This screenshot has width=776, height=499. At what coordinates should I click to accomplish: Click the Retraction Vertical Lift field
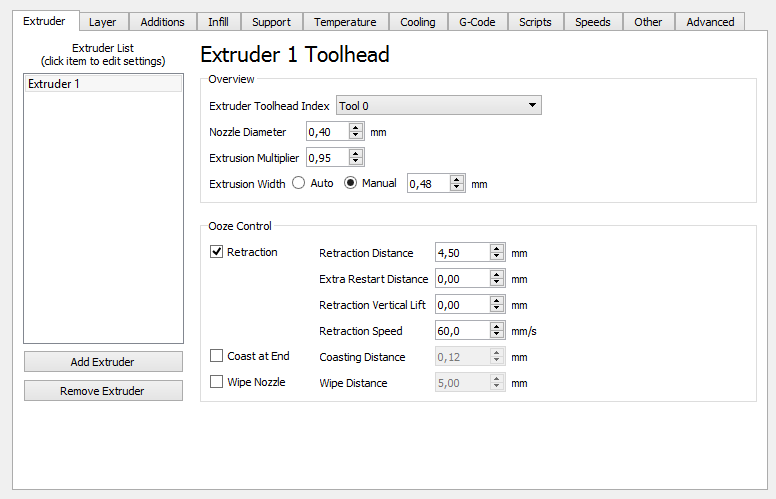(x=463, y=304)
